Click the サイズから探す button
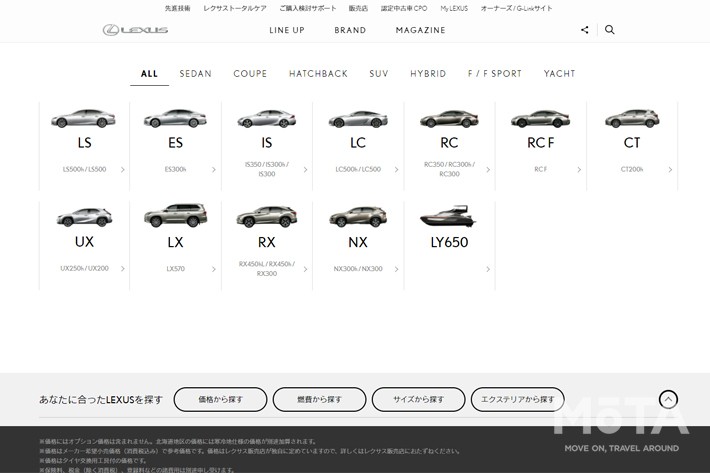 [418, 400]
